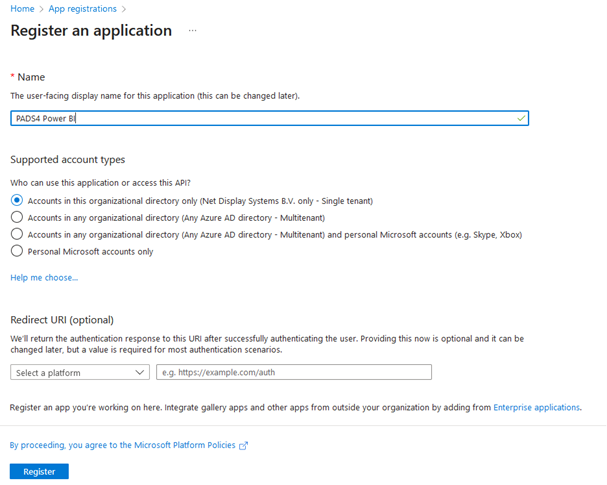This screenshot has width=607, height=485.
Task: Open the ellipsis menu beside the page title
Action: click(192, 31)
